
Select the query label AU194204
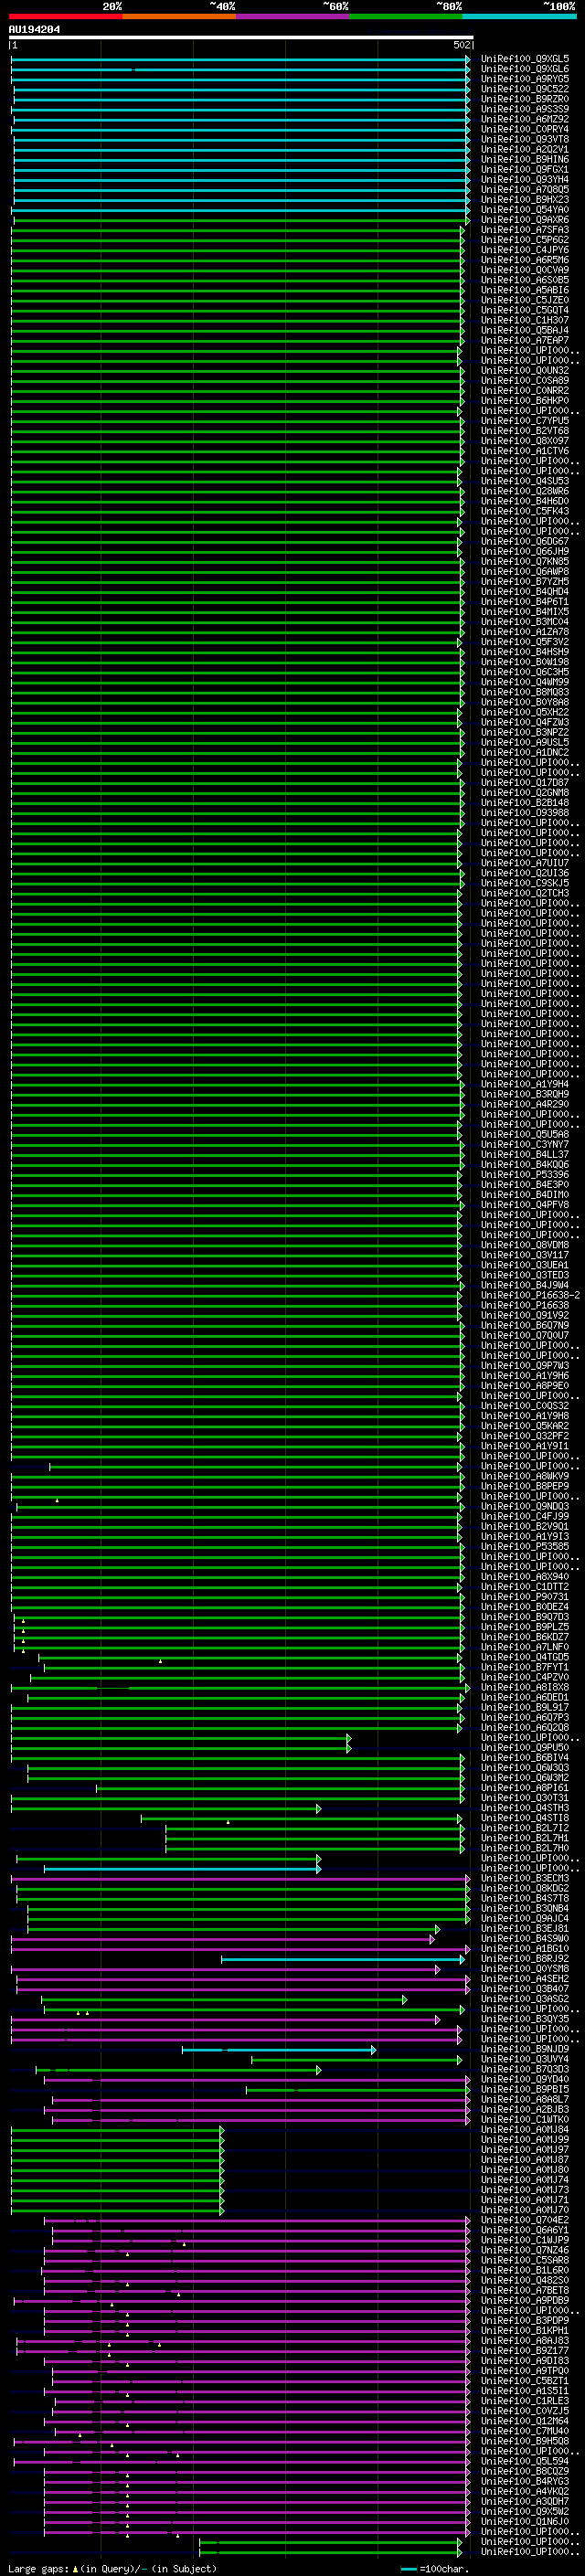pos(34,30)
